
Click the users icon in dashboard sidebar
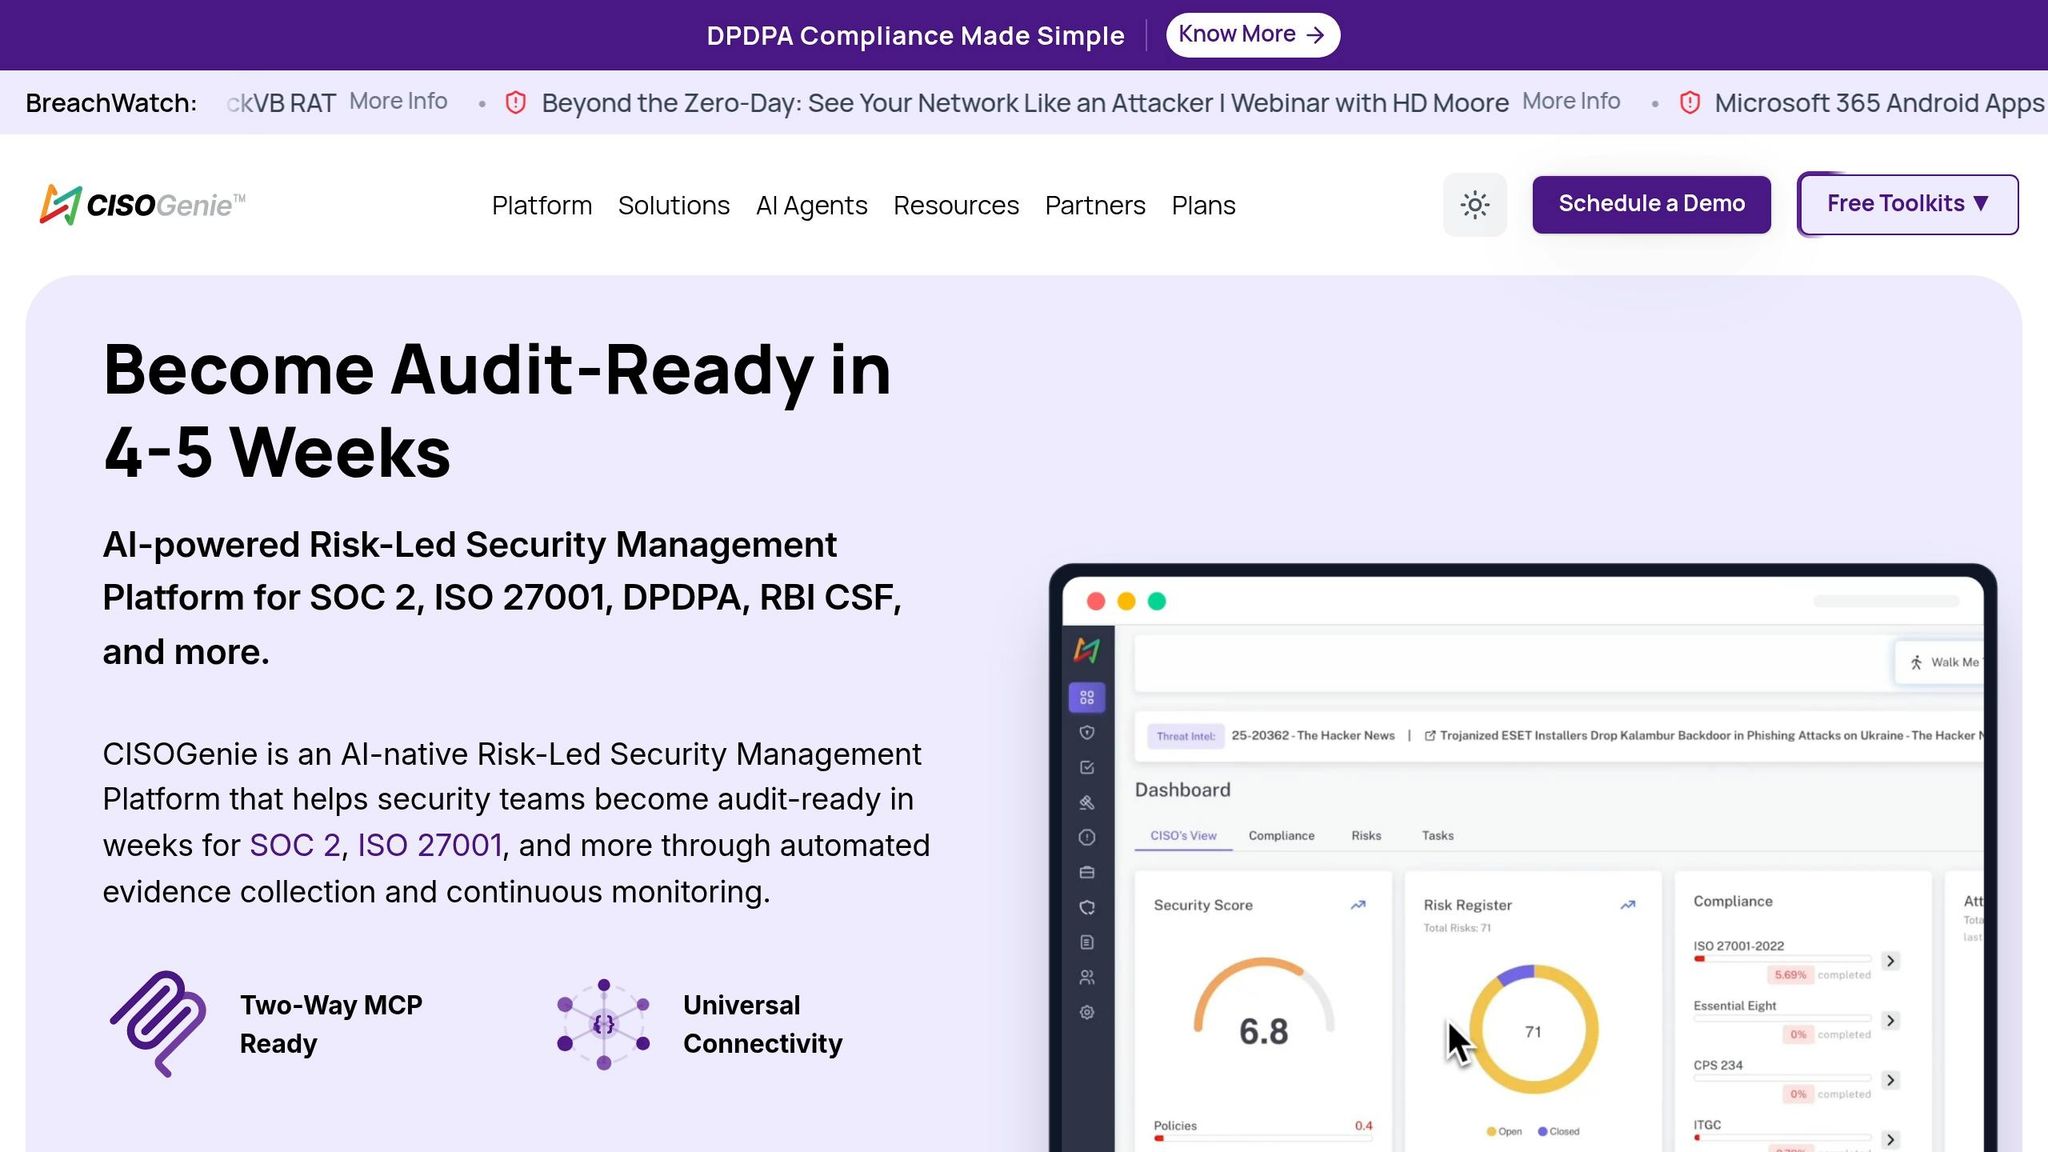click(x=1087, y=977)
